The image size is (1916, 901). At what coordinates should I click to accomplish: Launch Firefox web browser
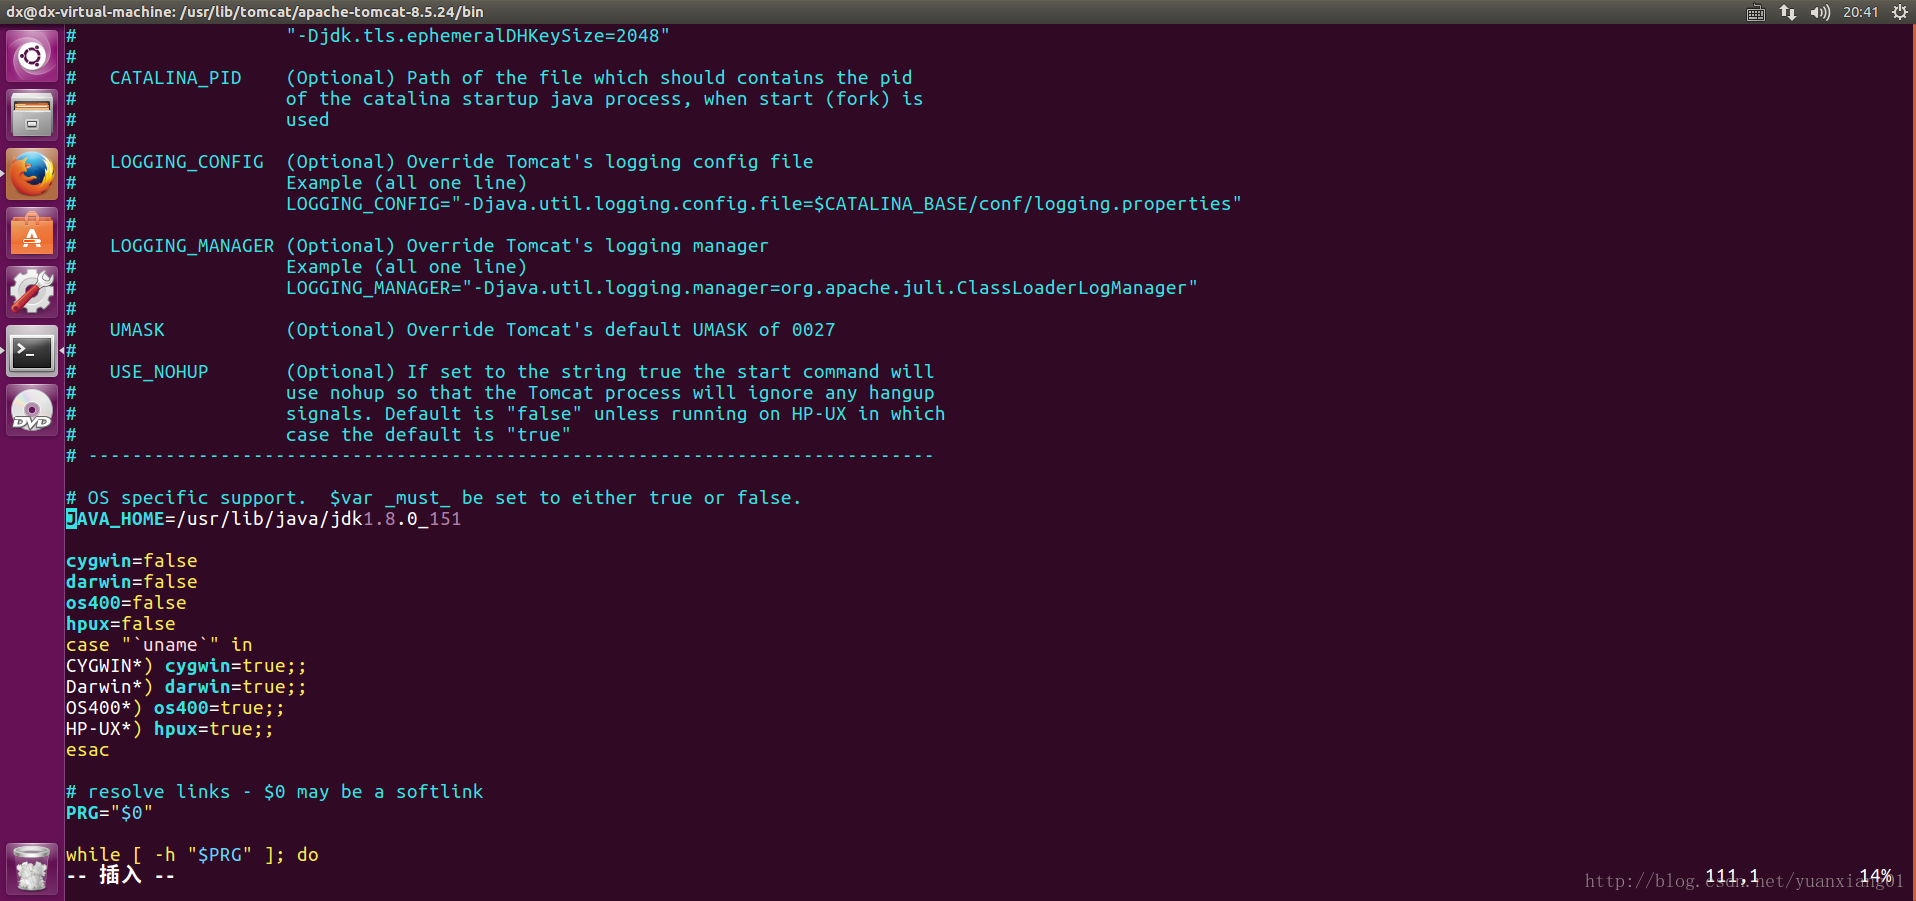pos(32,174)
